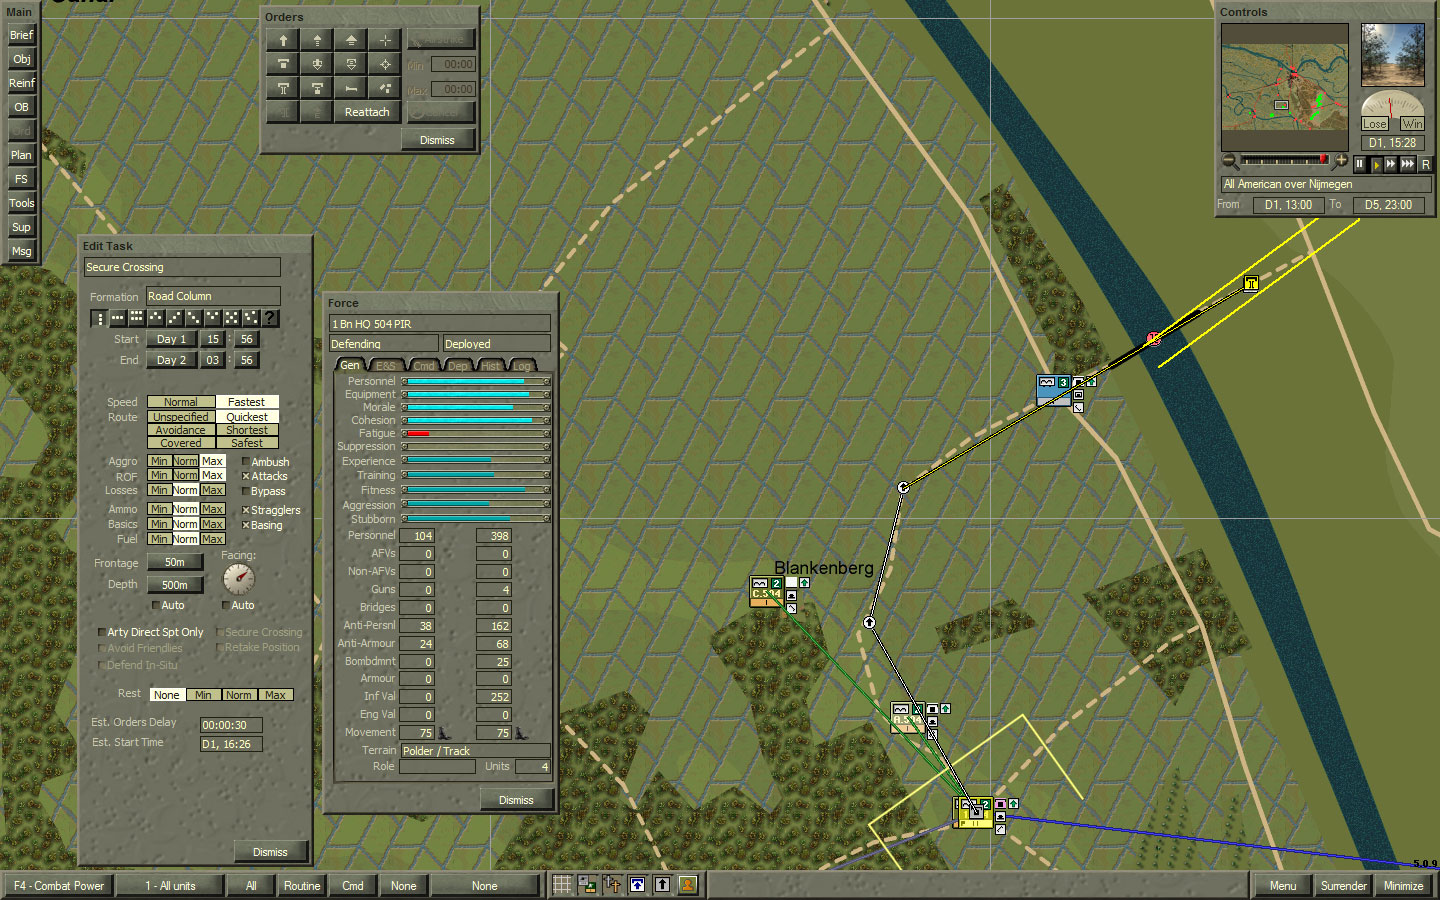Open the task type field Secure Crossing
The height and width of the screenshot is (900, 1440).
click(x=182, y=267)
